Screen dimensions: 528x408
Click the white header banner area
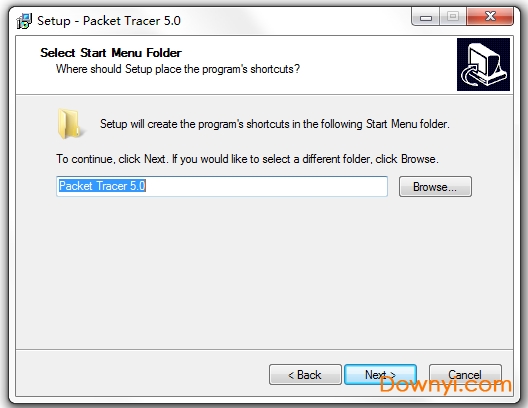click(x=236, y=65)
